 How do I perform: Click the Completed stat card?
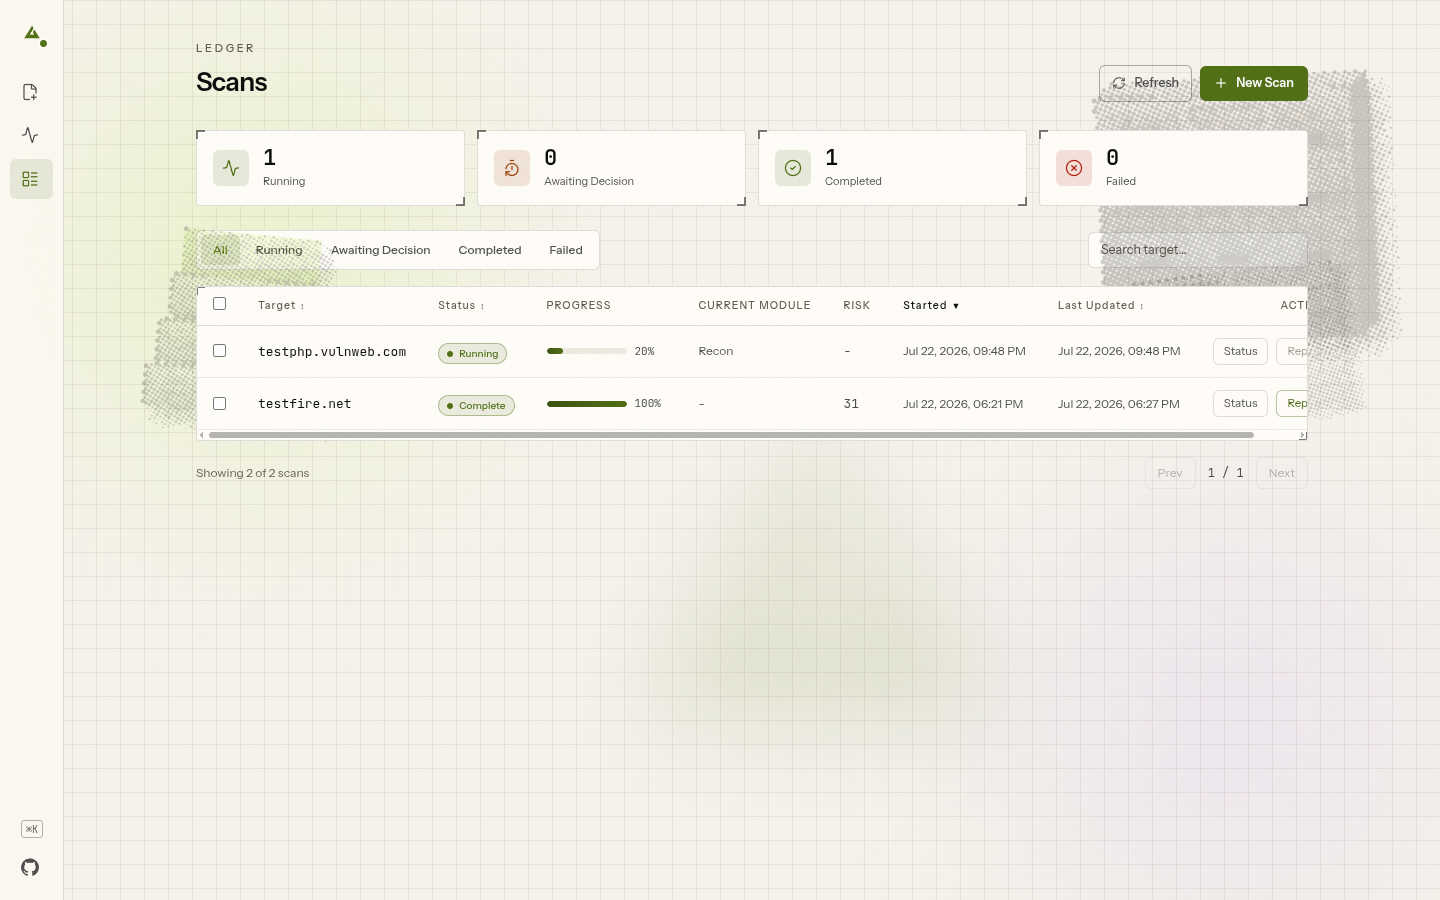[x=892, y=168]
